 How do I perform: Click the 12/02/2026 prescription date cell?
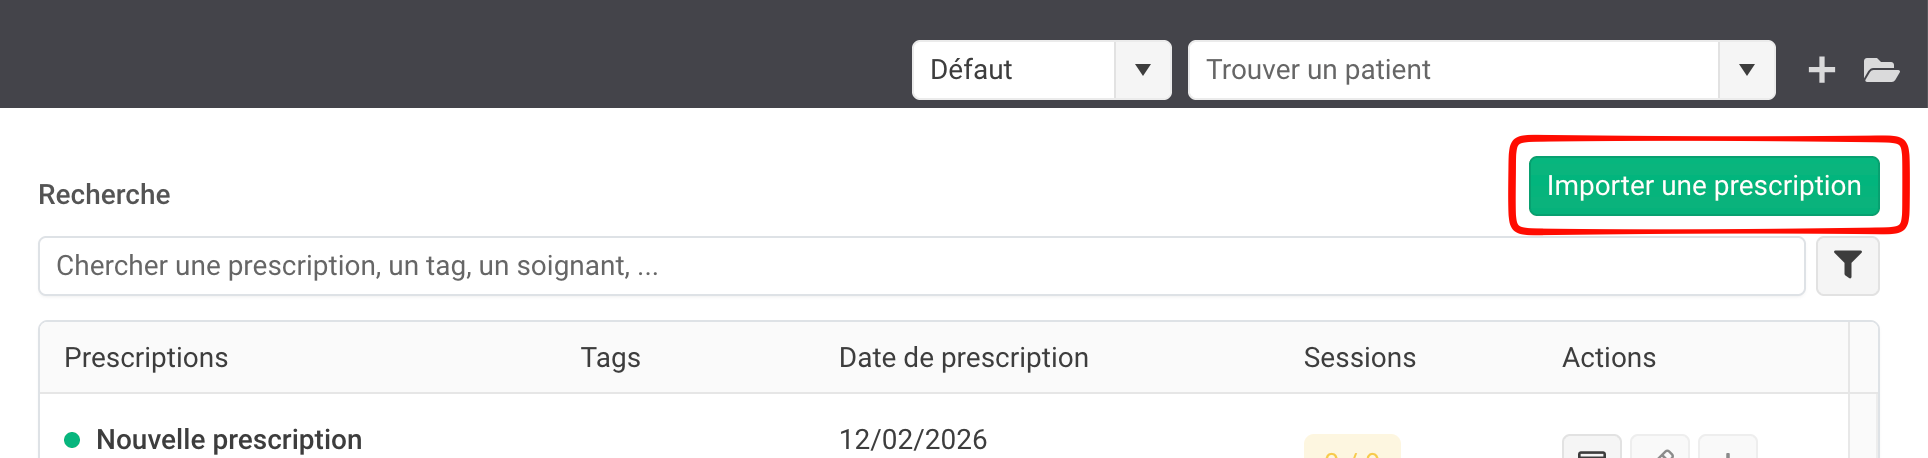pyautogui.click(x=912, y=440)
